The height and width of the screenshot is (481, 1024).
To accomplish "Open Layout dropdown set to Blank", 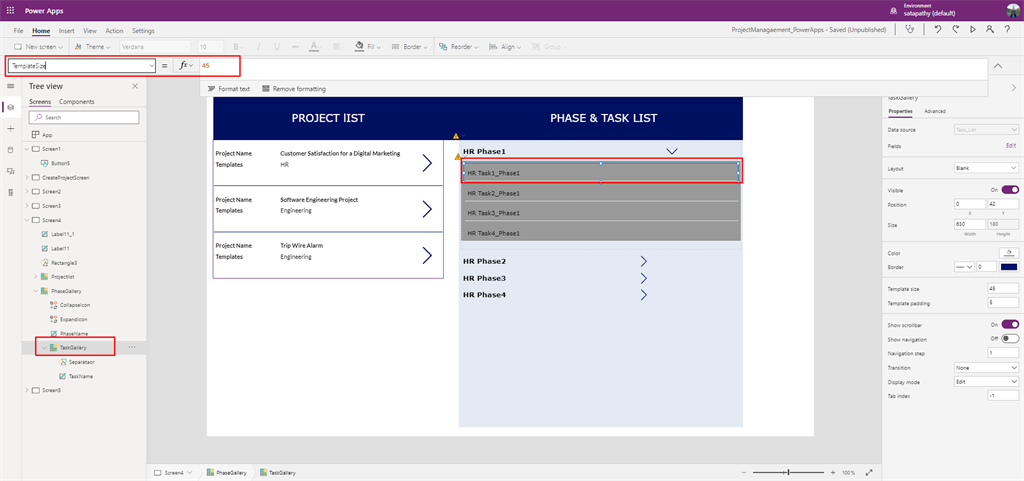I will [986, 168].
